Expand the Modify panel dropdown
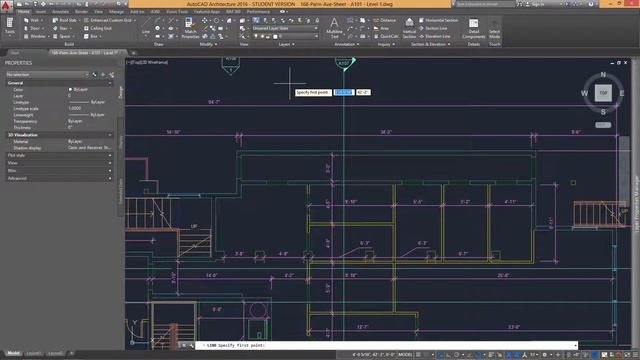640x360 pixels. point(208,44)
